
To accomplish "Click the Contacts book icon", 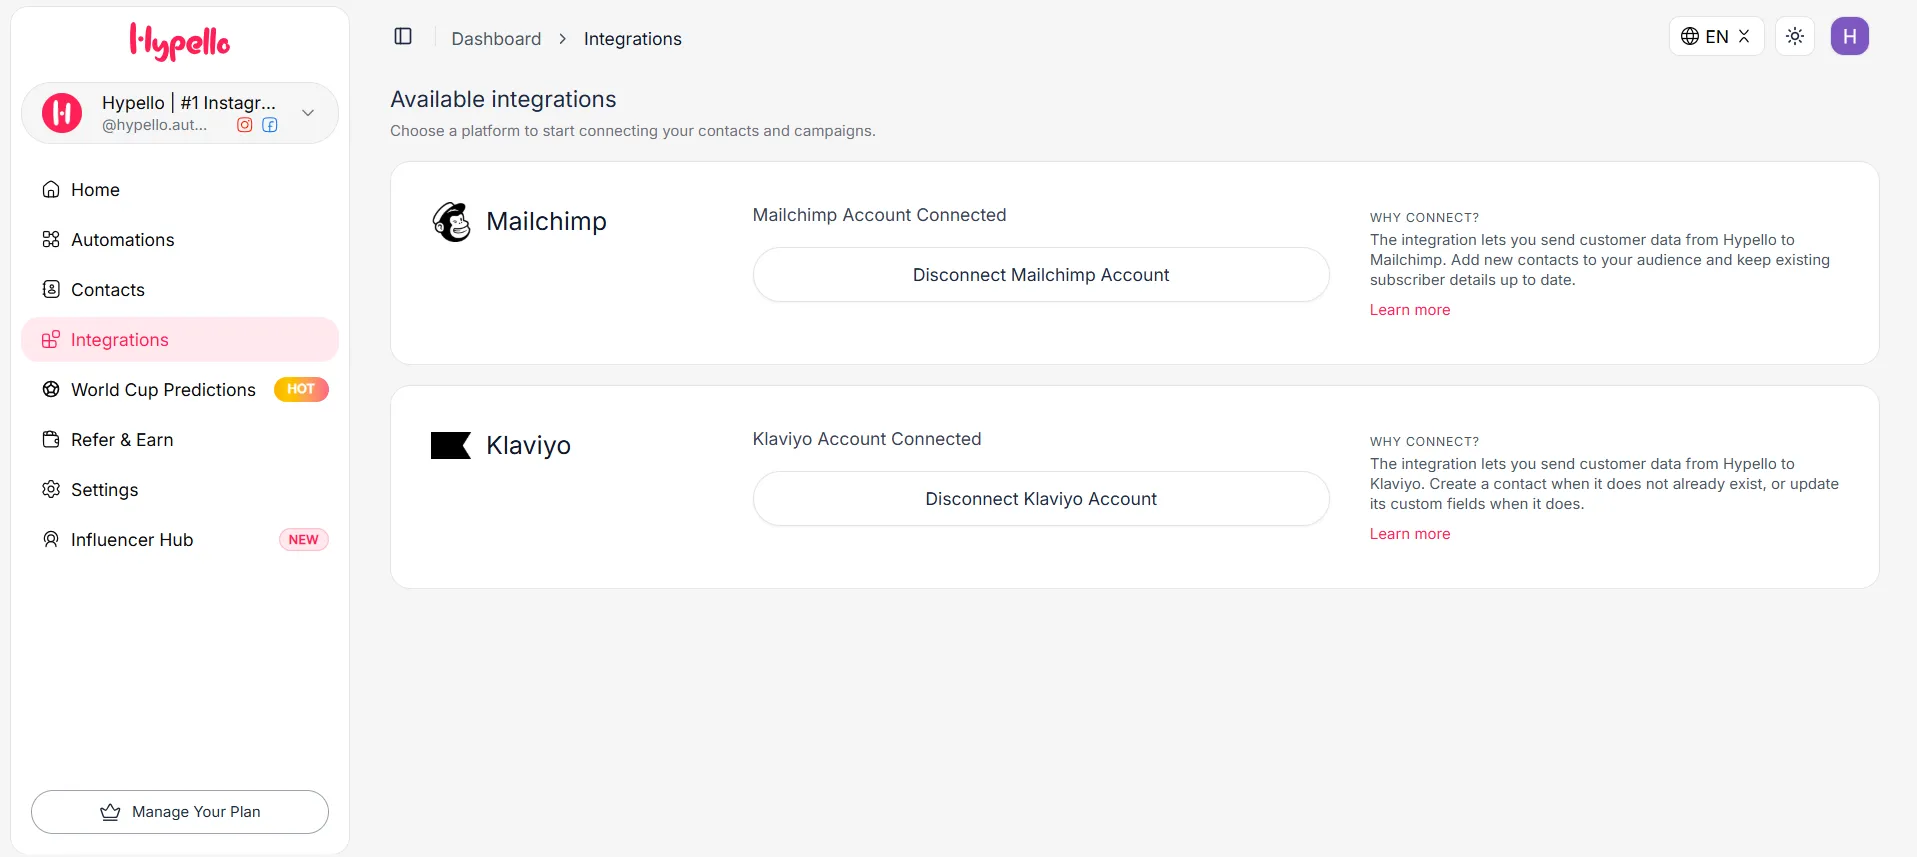I will (x=51, y=290).
